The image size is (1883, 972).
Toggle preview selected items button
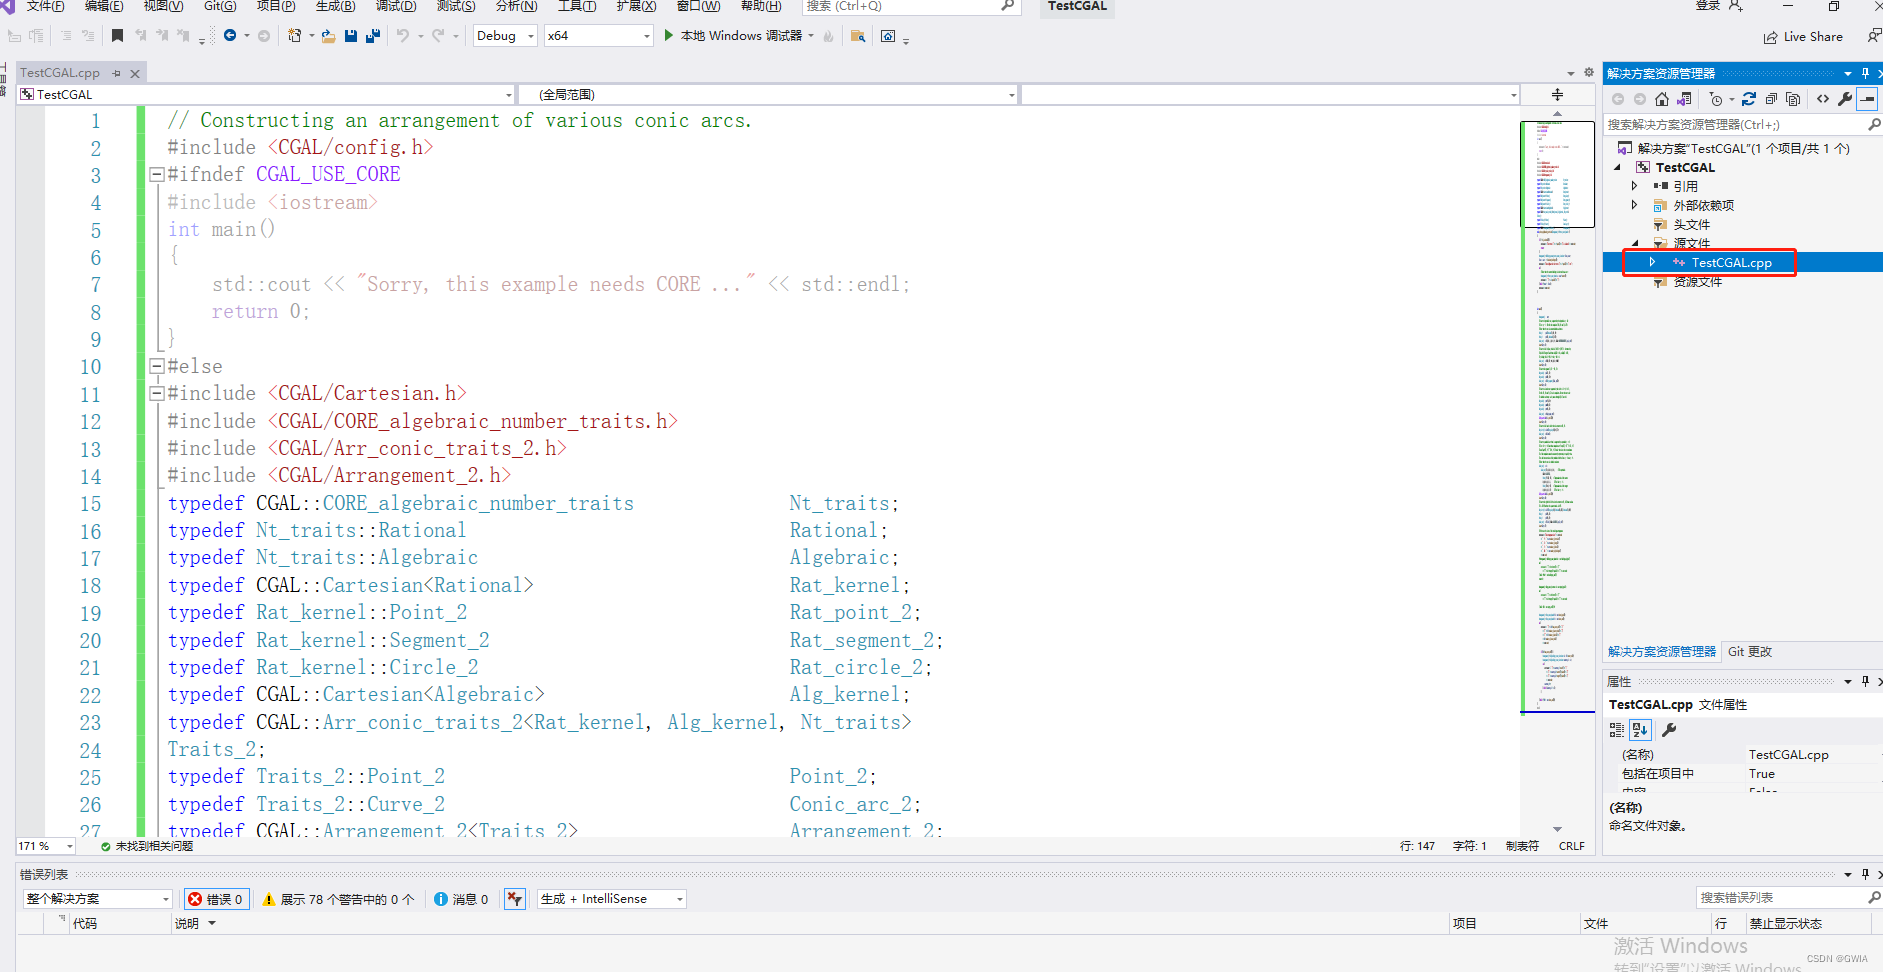1867,99
